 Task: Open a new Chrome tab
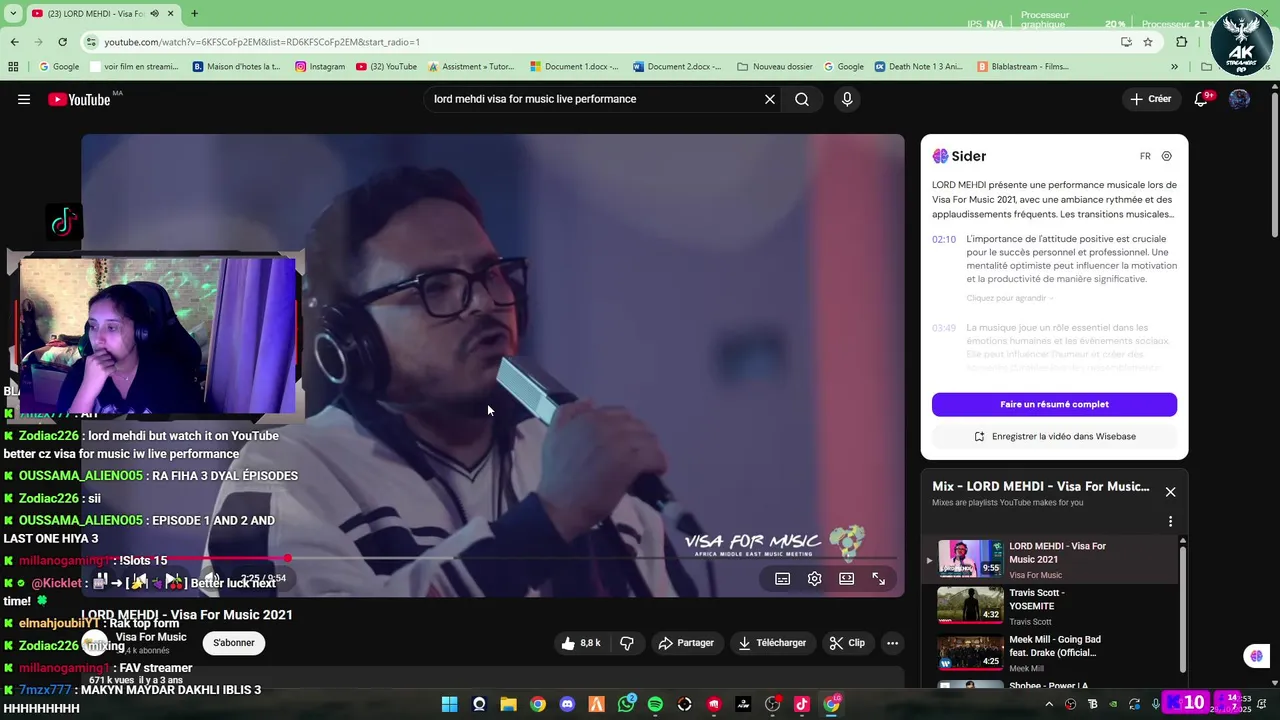(x=194, y=14)
